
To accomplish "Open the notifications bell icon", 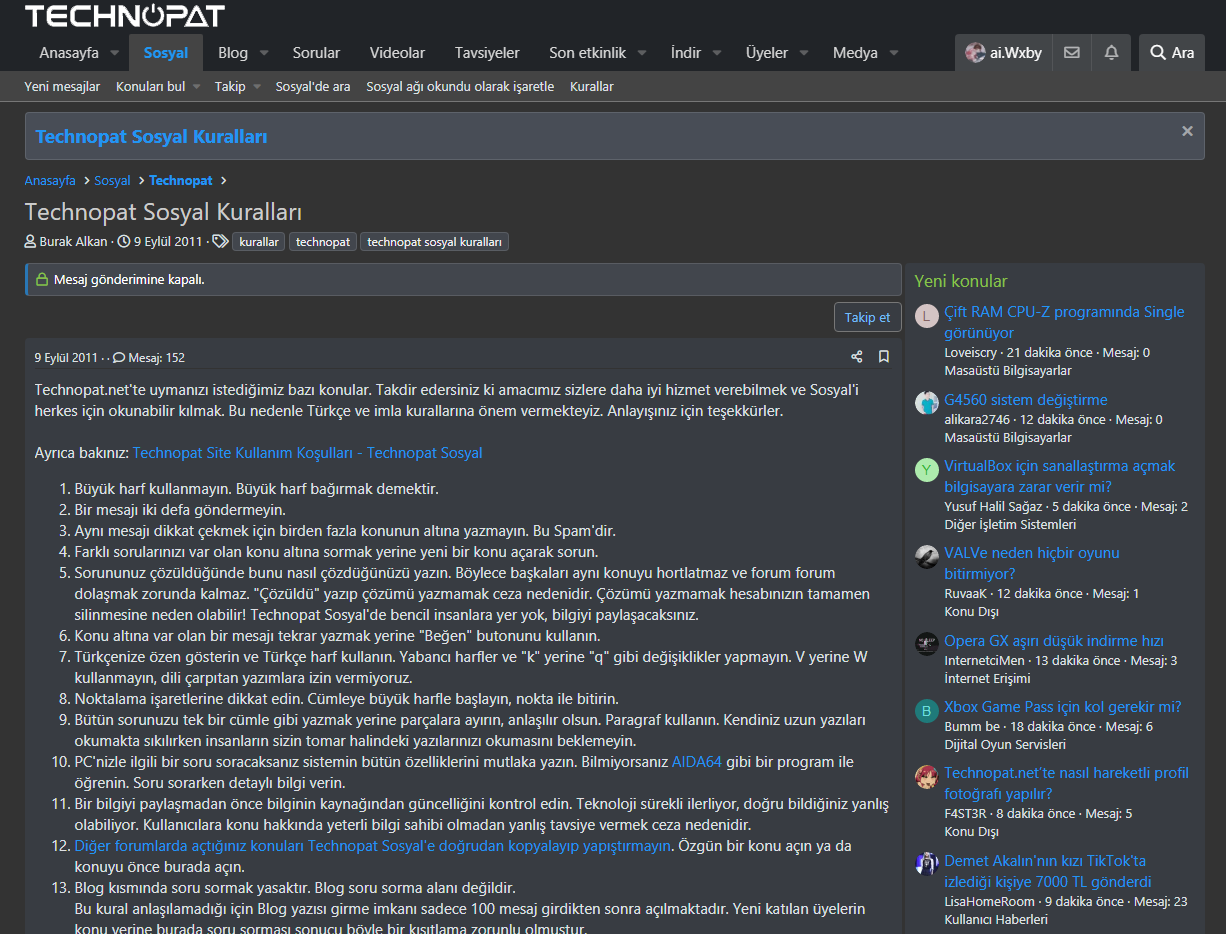I will 1111,53.
